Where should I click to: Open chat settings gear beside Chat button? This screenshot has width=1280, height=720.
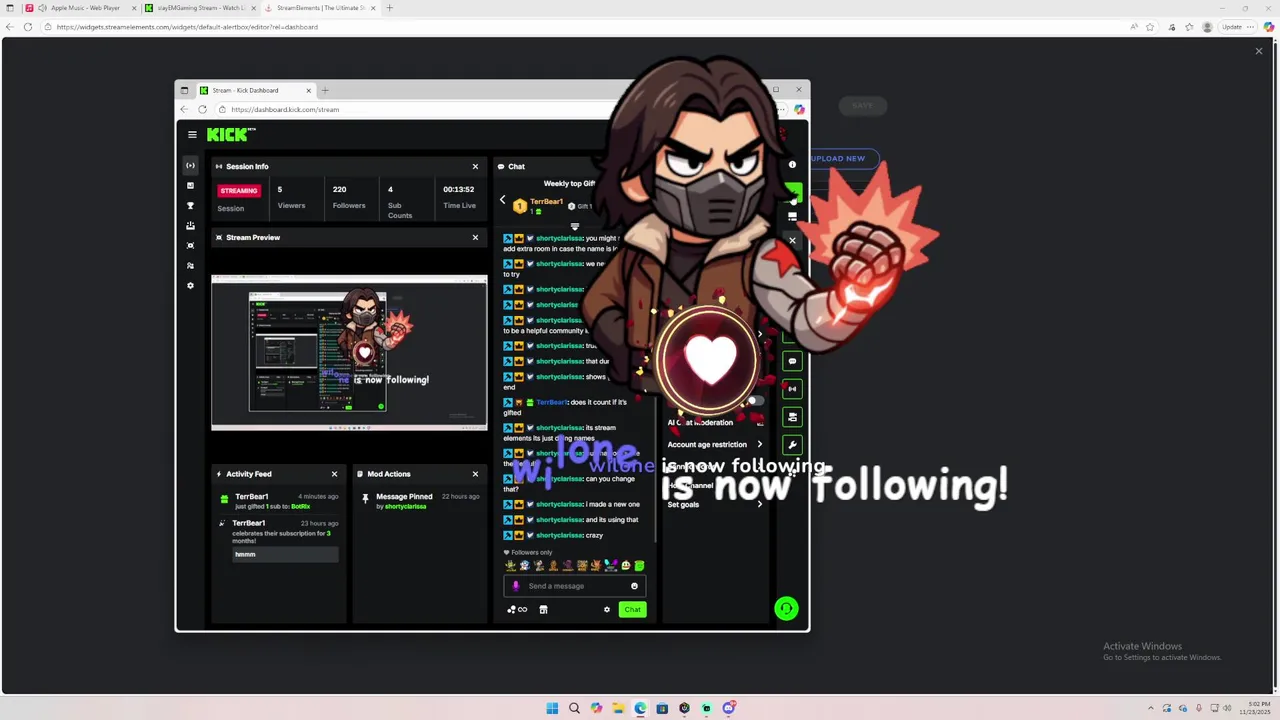tap(606, 609)
